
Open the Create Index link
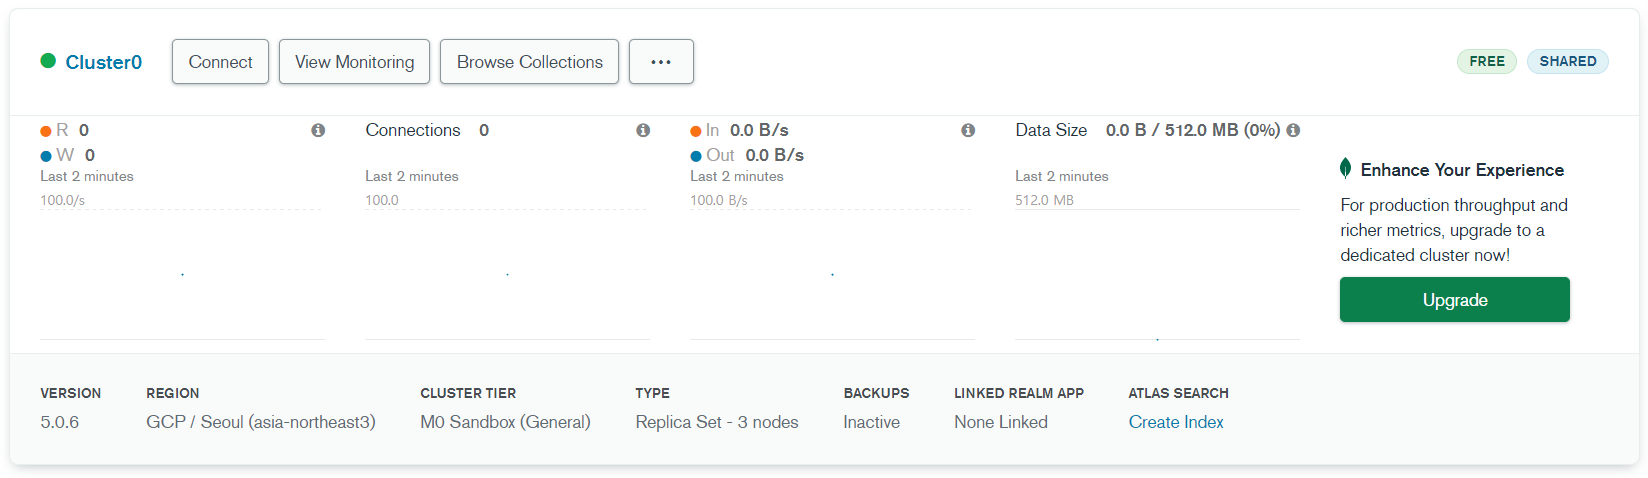(1176, 422)
